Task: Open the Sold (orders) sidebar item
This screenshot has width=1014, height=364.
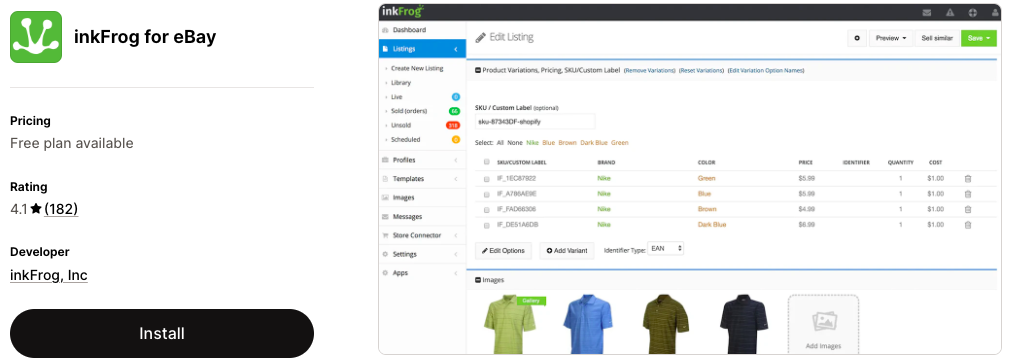Action: pyautogui.click(x=409, y=111)
